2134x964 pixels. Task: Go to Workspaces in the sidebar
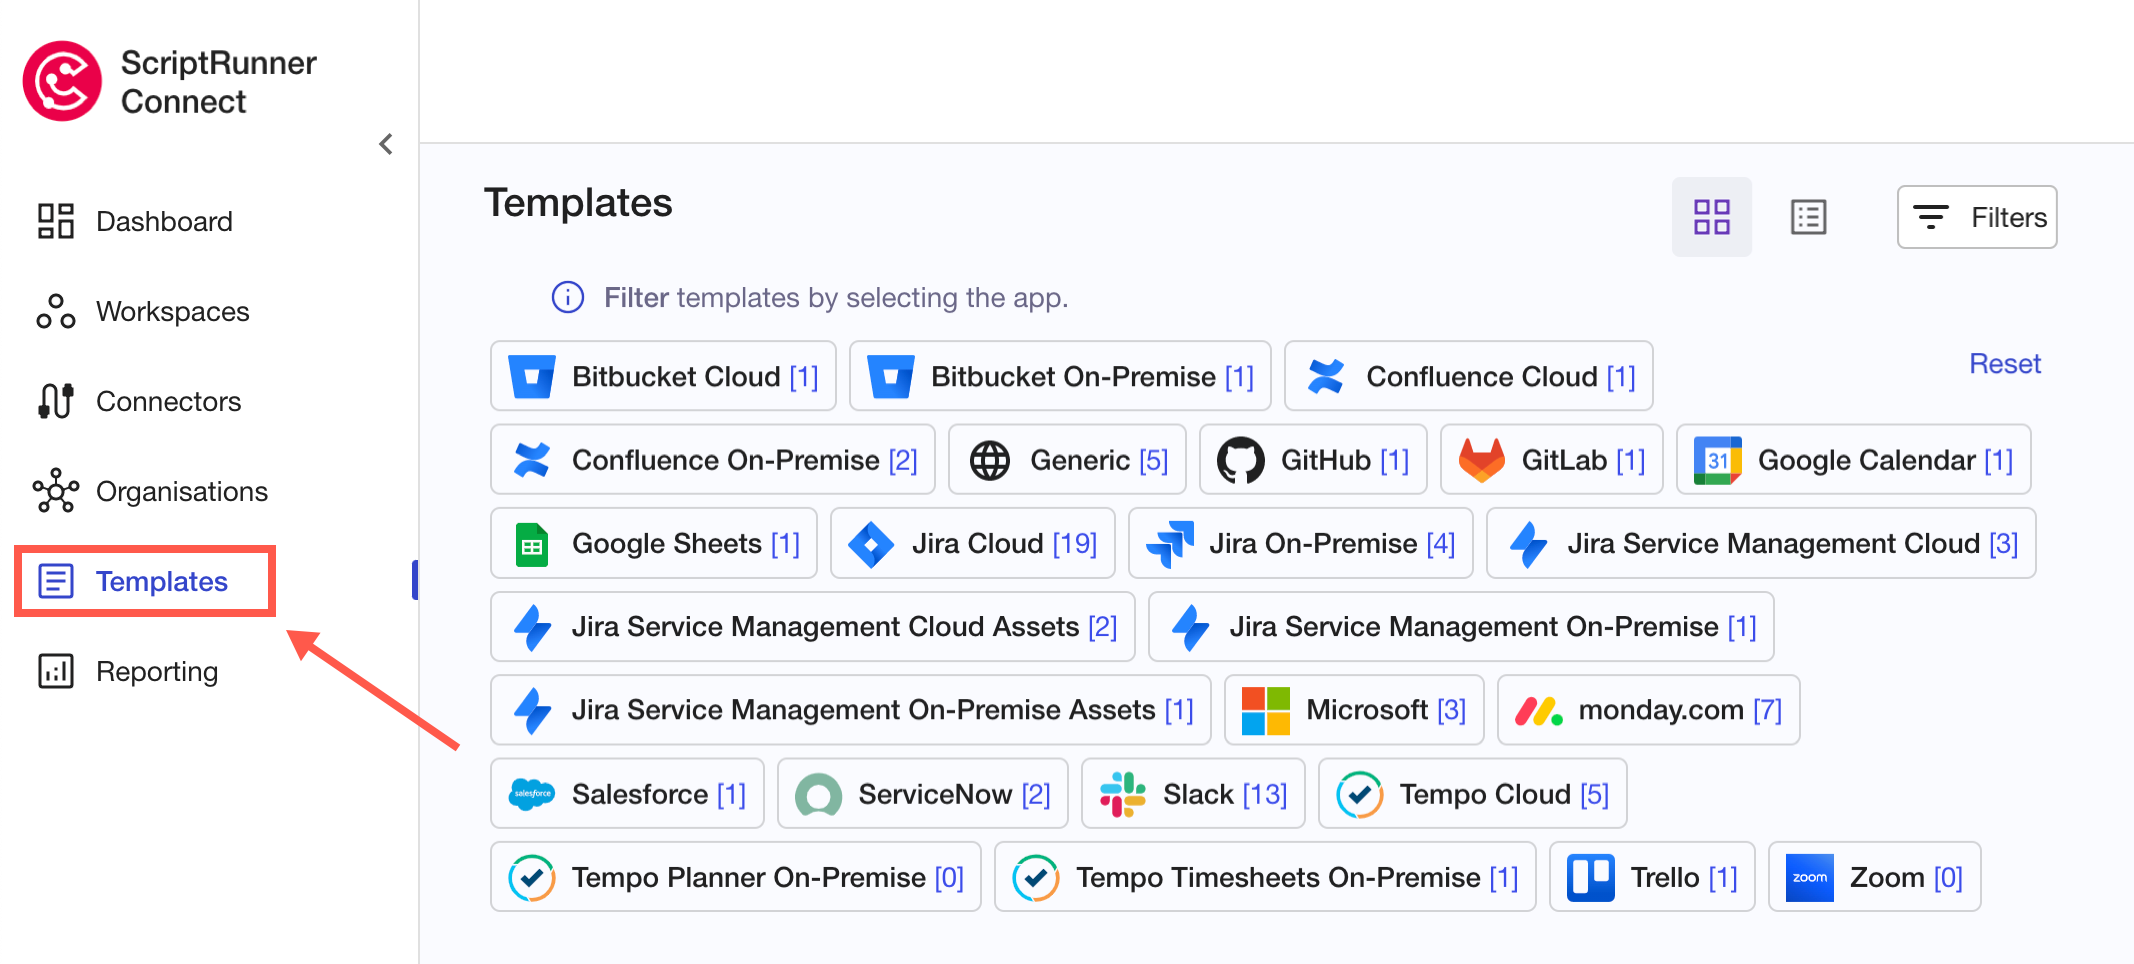143,311
